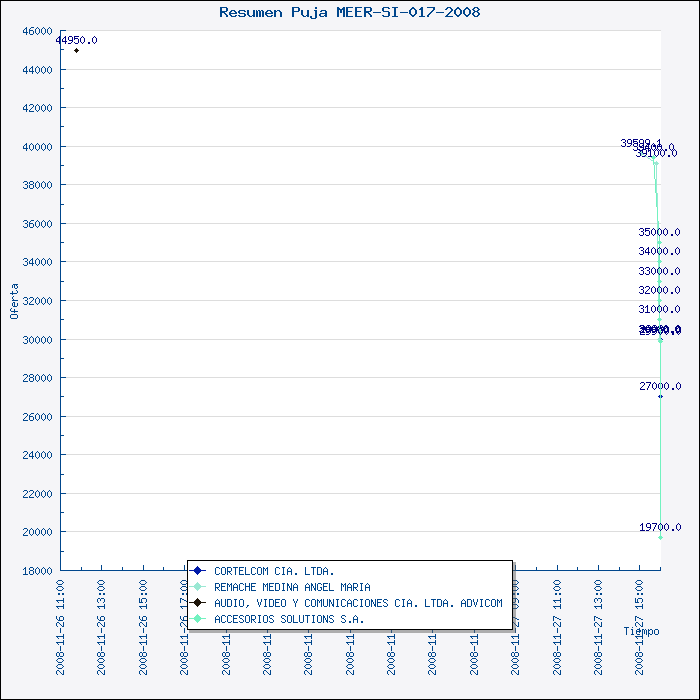The width and height of the screenshot is (700, 700).
Task: Click the Oferta y-axis title
Action: pyautogui.click(x=14, y=300)
